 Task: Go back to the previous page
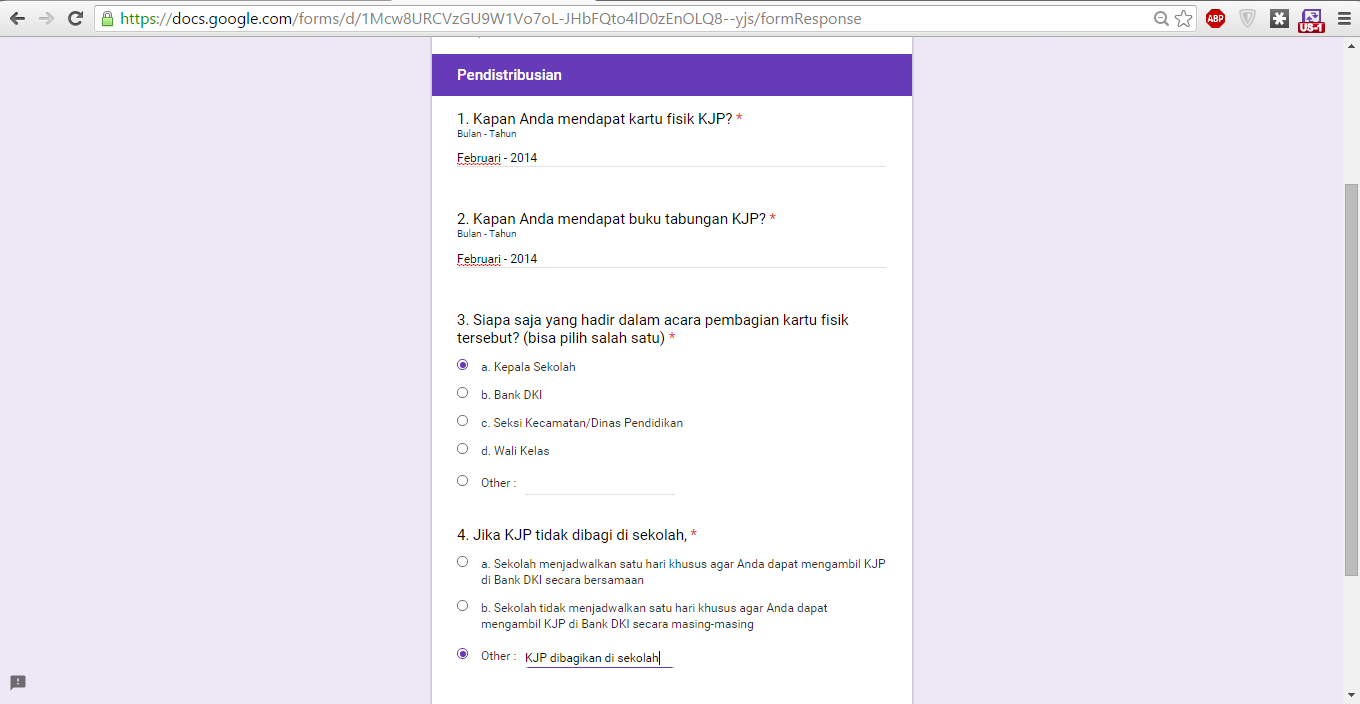coord(17,18)
